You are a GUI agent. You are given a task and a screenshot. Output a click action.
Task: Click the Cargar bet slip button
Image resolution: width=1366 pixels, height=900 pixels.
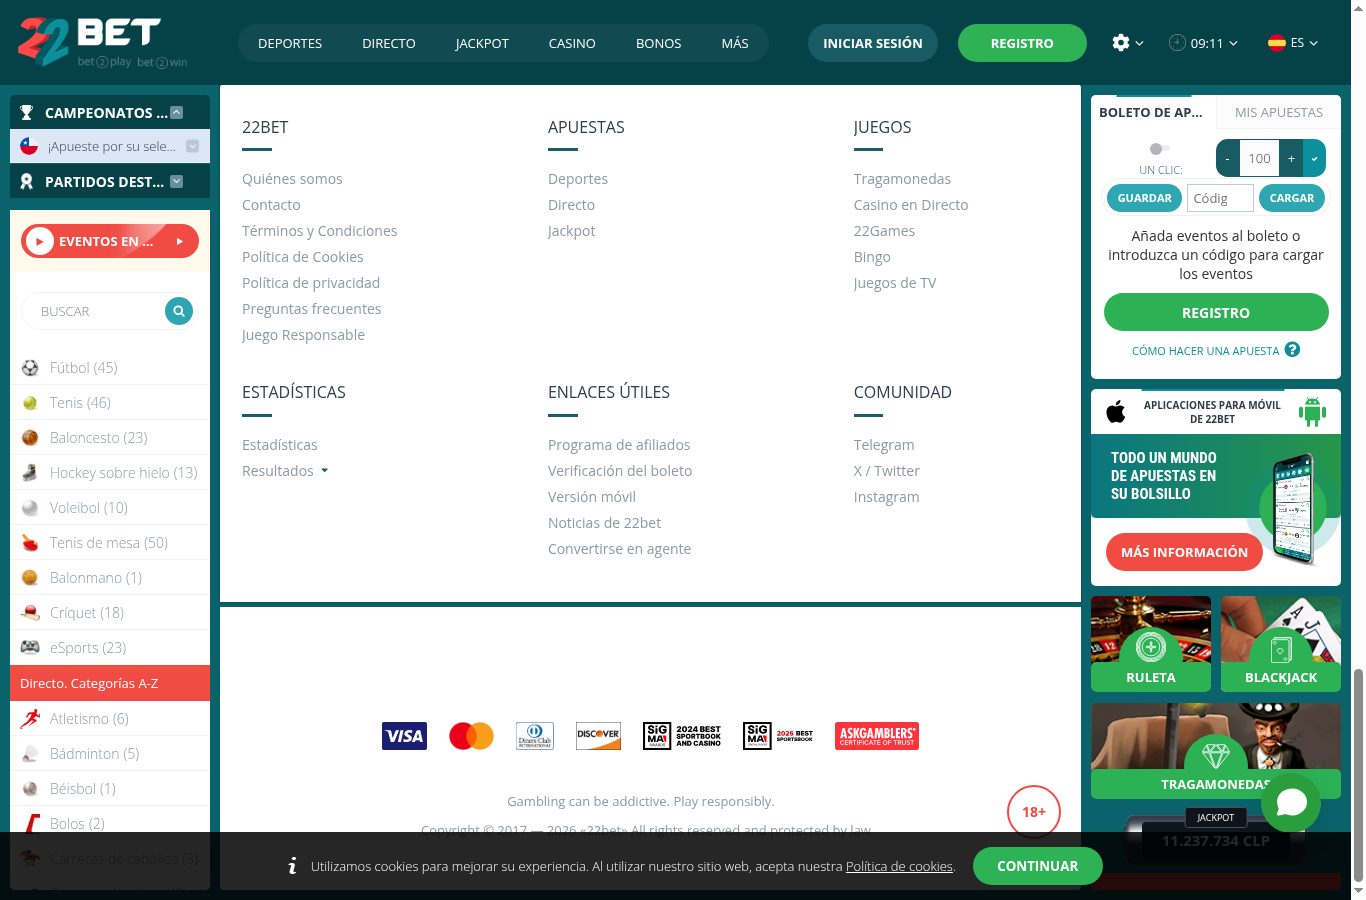(1292, 198)
